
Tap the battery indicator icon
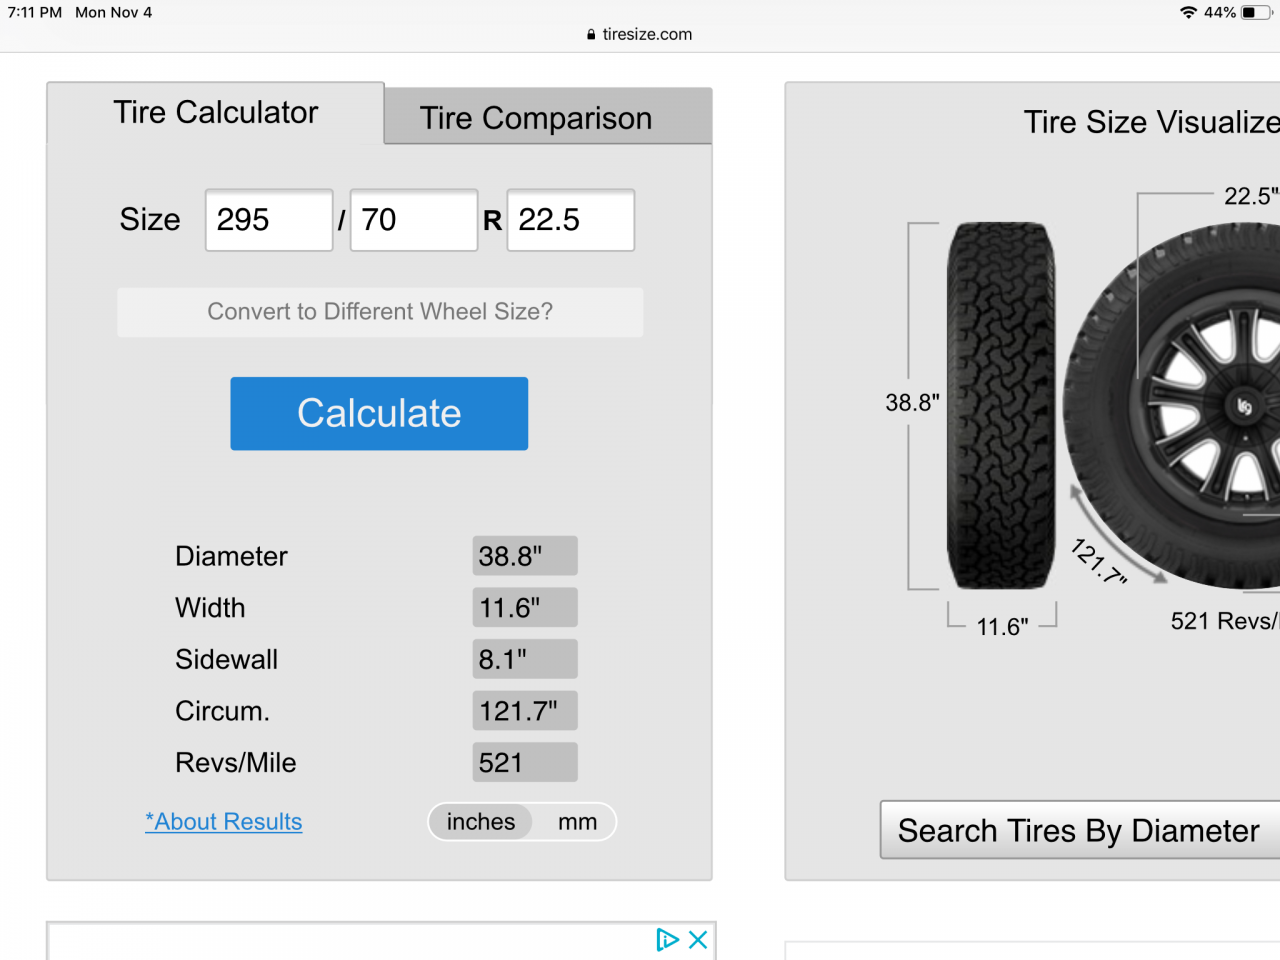(x=1257, y=13)
